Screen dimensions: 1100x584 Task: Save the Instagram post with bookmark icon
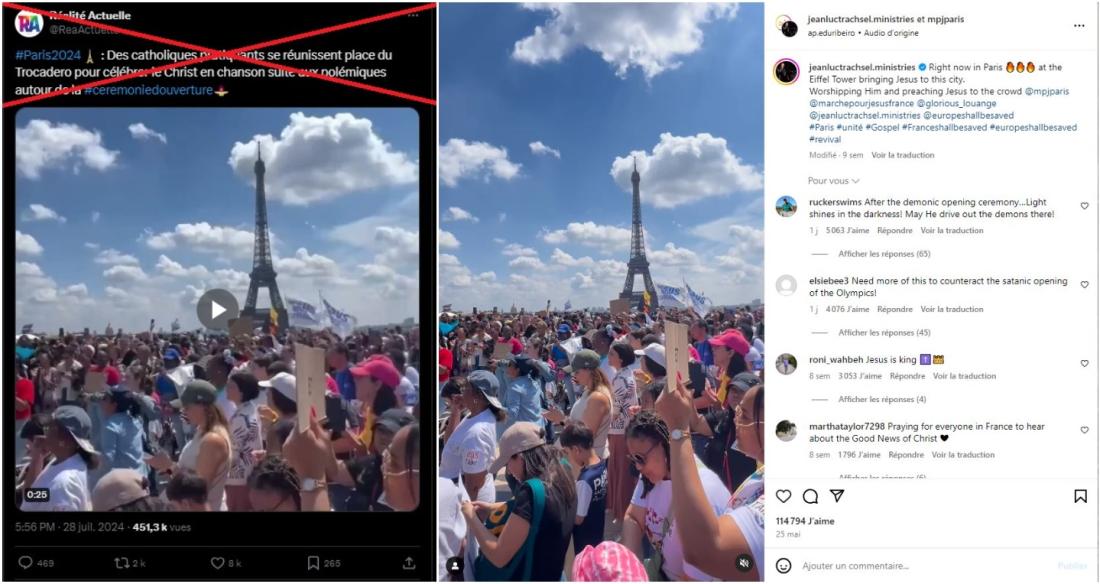(x=1080, y=496)
